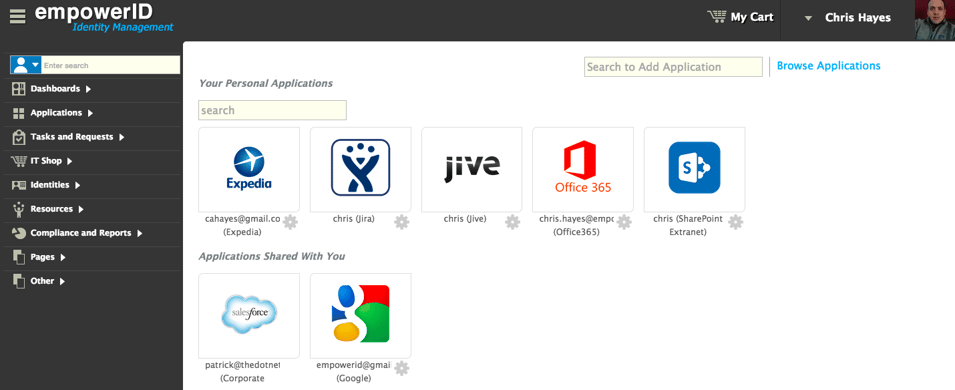Screen dimensions: 955x390
Task: Click the Dashboards sidebar icon
Action: pyautogui.click(x=19, y=89)
